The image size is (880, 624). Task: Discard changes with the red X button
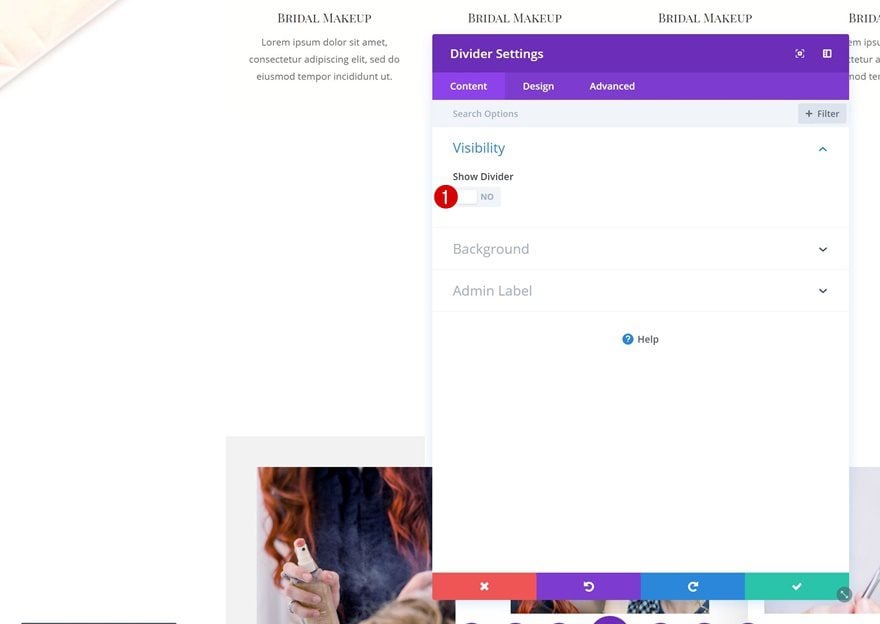click(484, 586)
